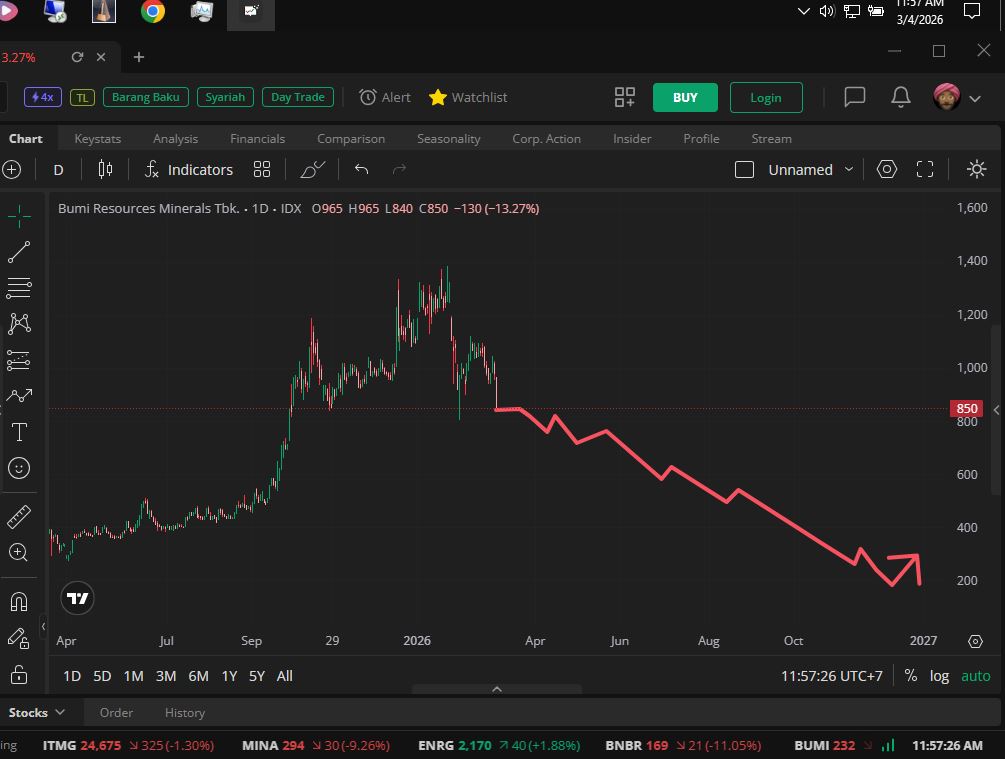This screenshot has height=759, width=1005.
Task: Open the Indicators dialog
Action: pos(188,169)
